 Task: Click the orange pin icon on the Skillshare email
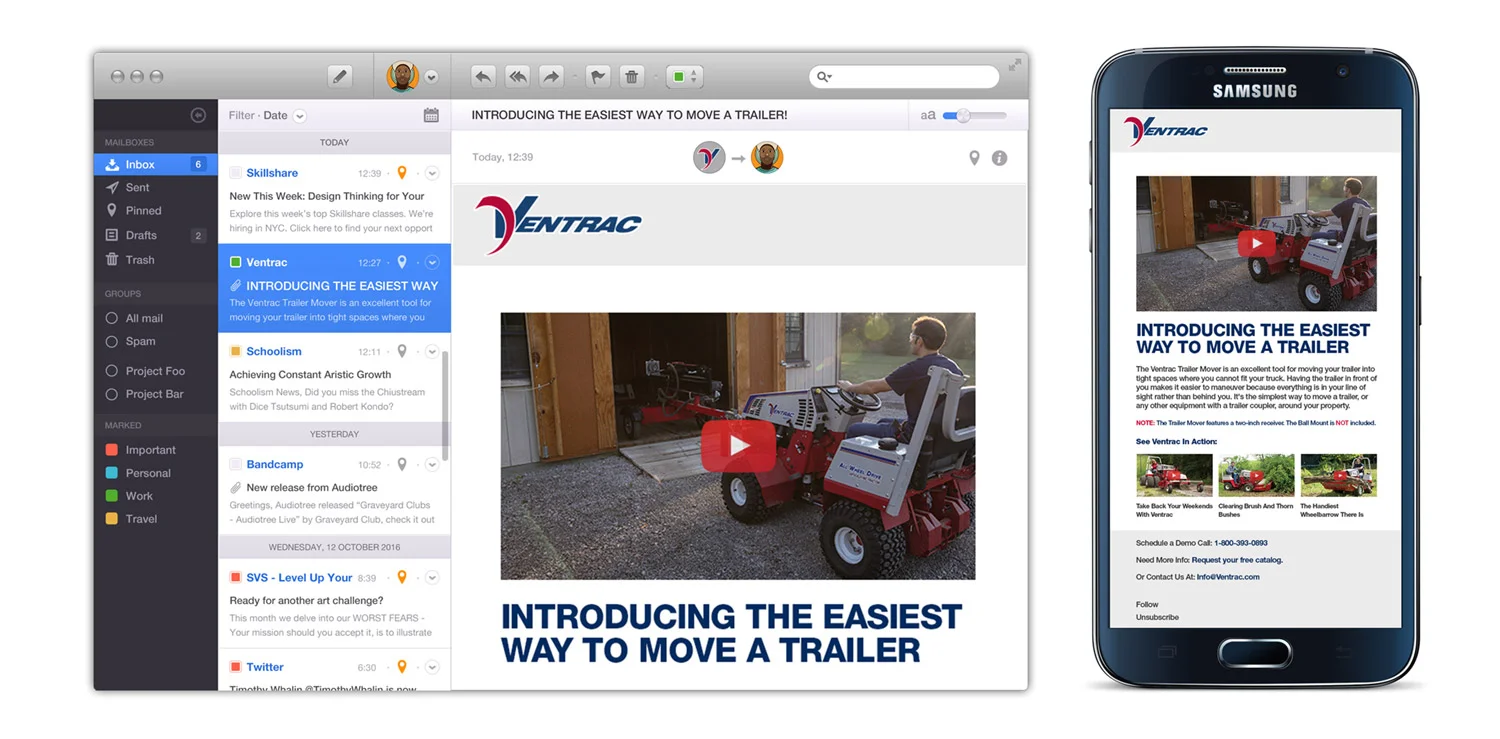point(402,173)
